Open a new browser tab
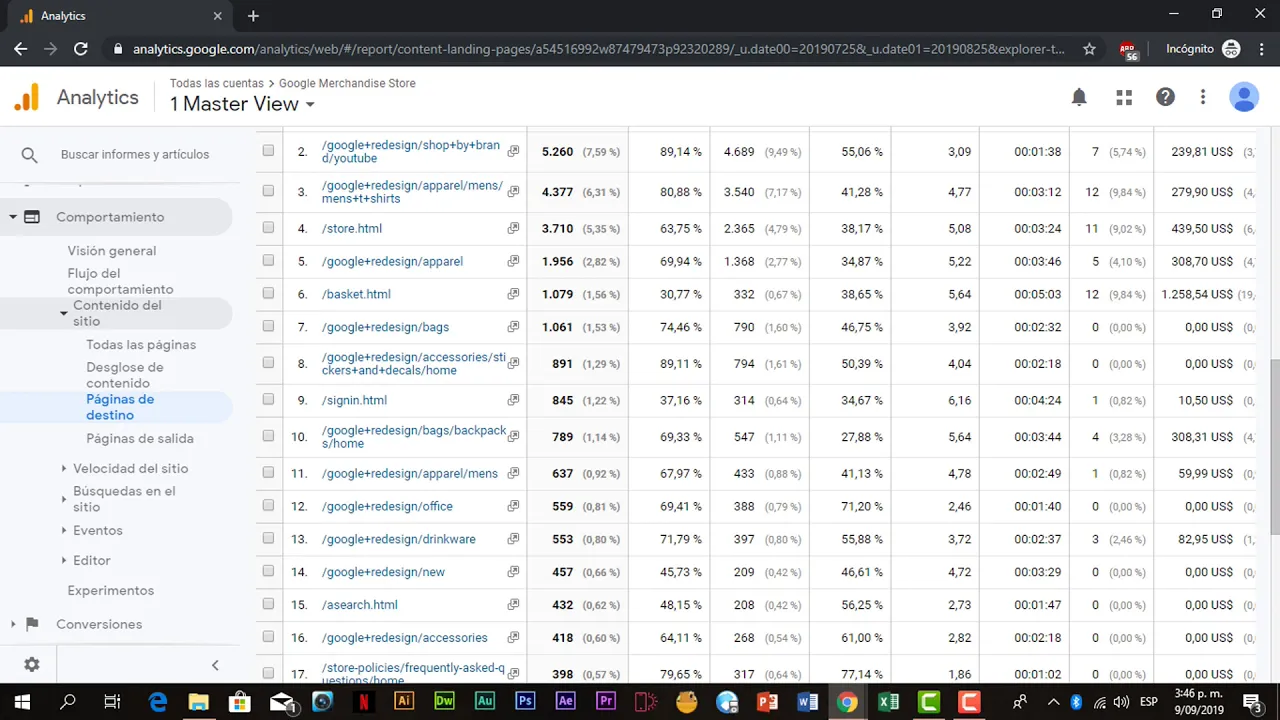Screen dimensions: 1280x720 (253, 16)
